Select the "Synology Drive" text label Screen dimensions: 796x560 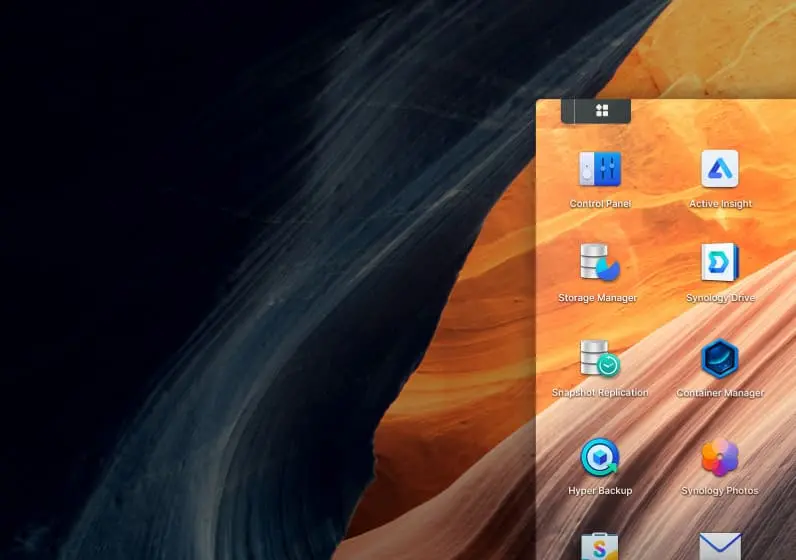(x=720, y=298)
